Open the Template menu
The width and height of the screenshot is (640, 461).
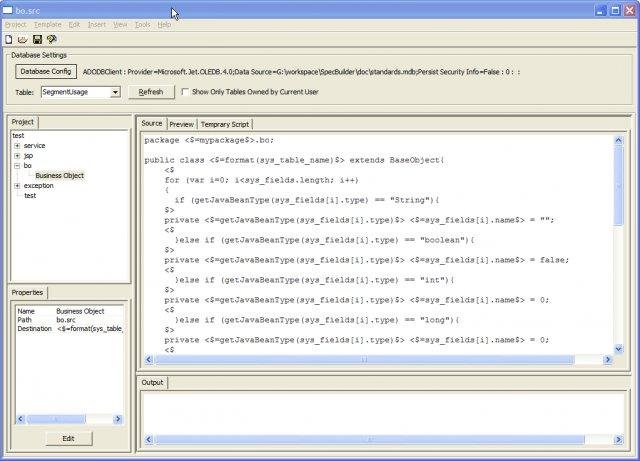coord(47,25)
